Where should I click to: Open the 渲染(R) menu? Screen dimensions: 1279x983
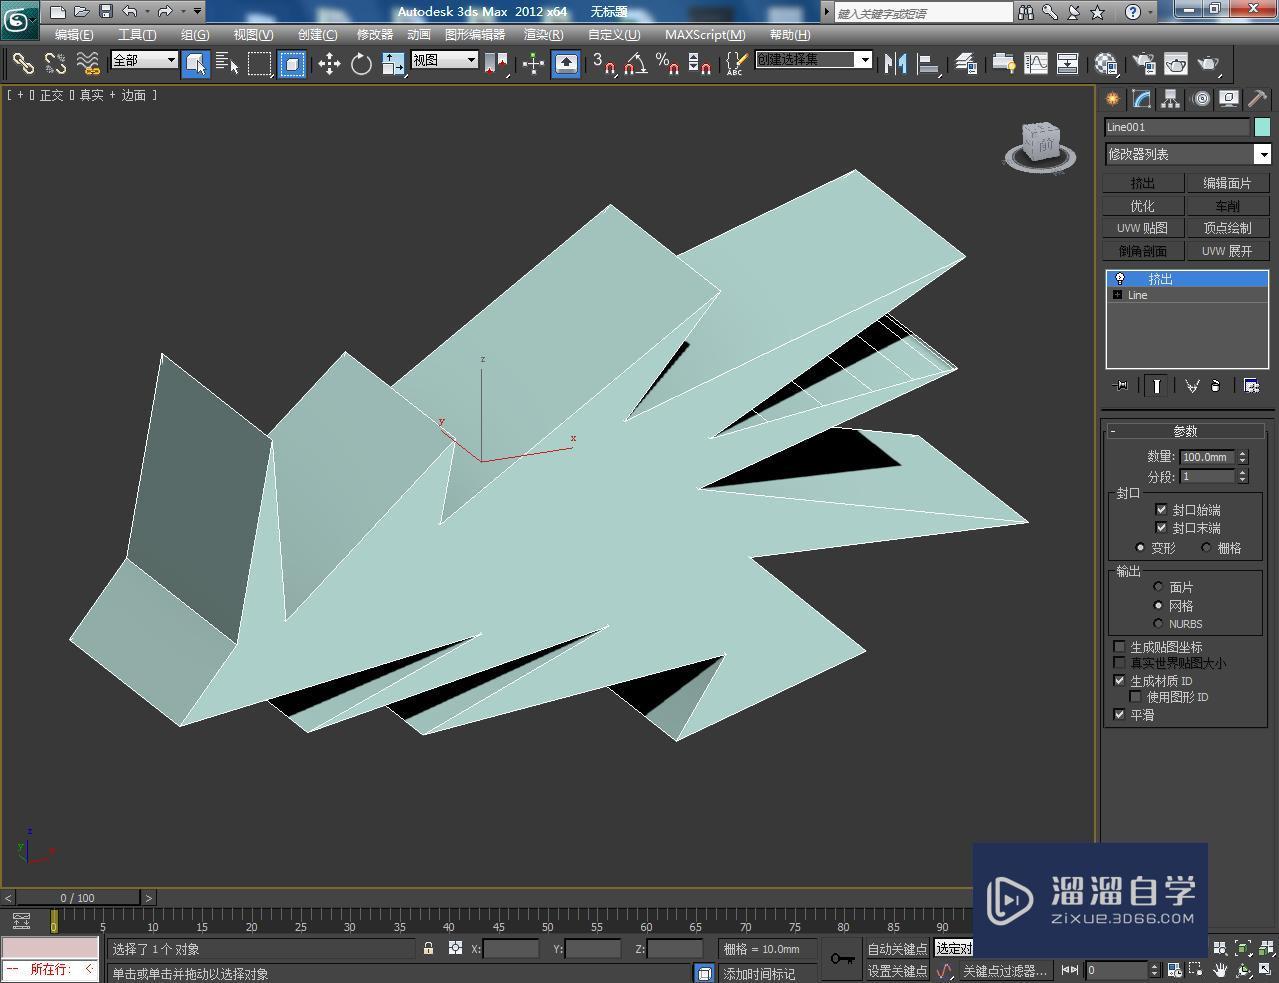[x=543, y=35]
